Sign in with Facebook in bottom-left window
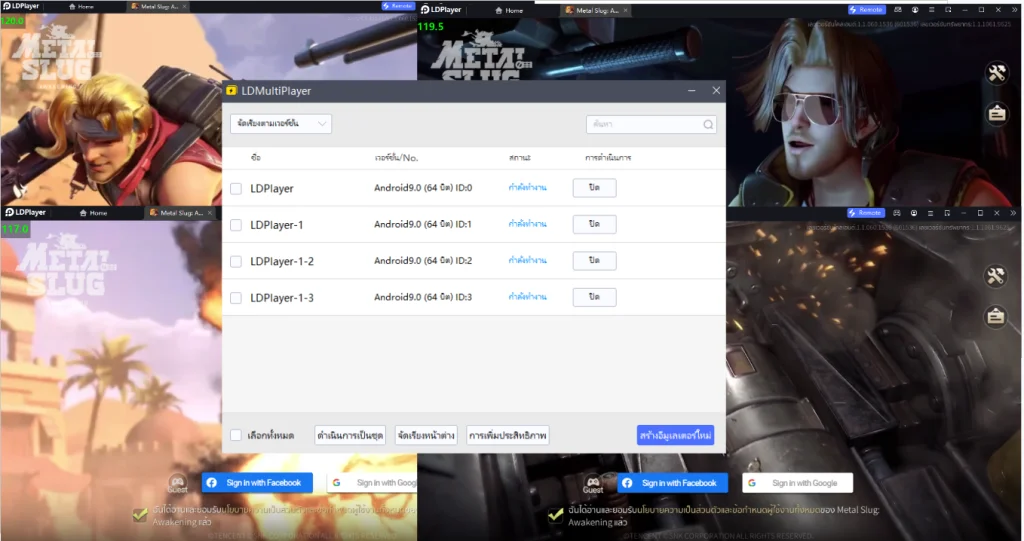This screenshot has width=1024, height=541. 257,483
